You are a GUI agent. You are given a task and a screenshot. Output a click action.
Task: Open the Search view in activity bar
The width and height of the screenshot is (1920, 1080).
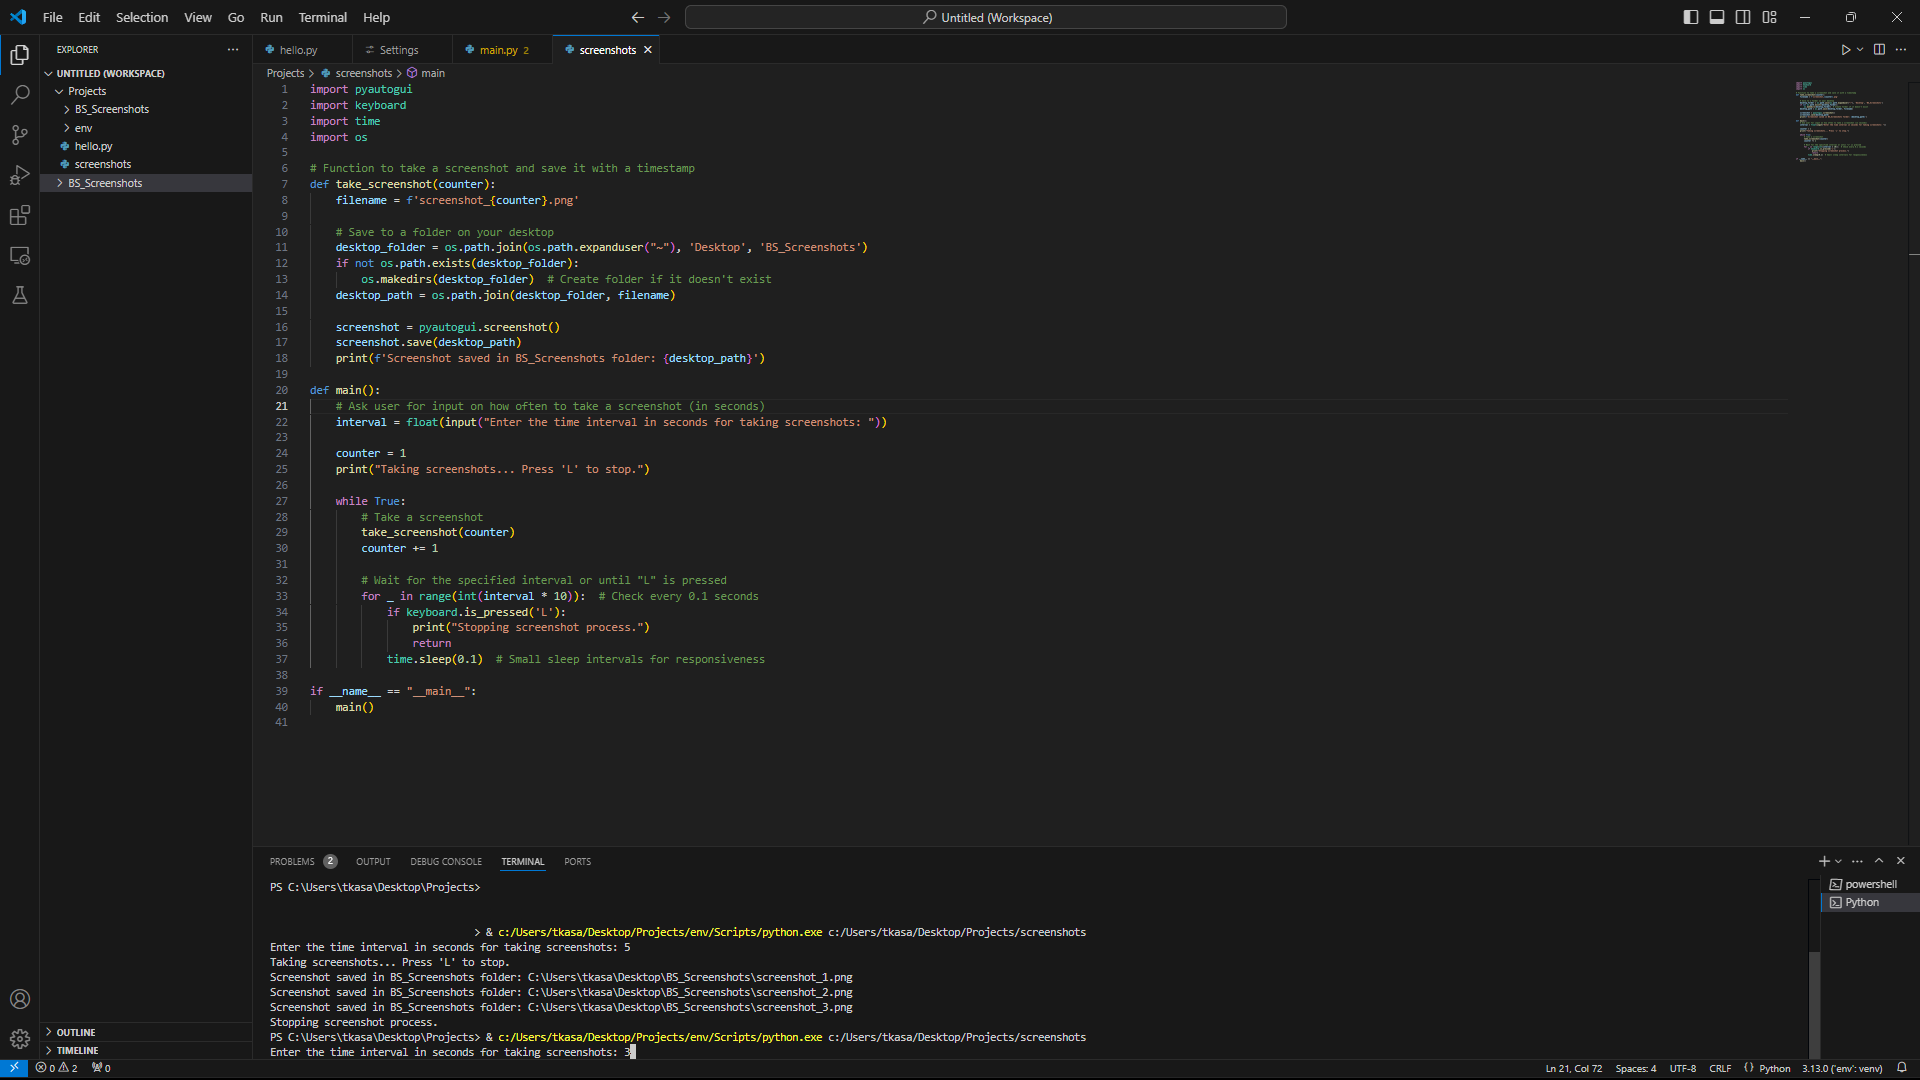coord(19,95)
